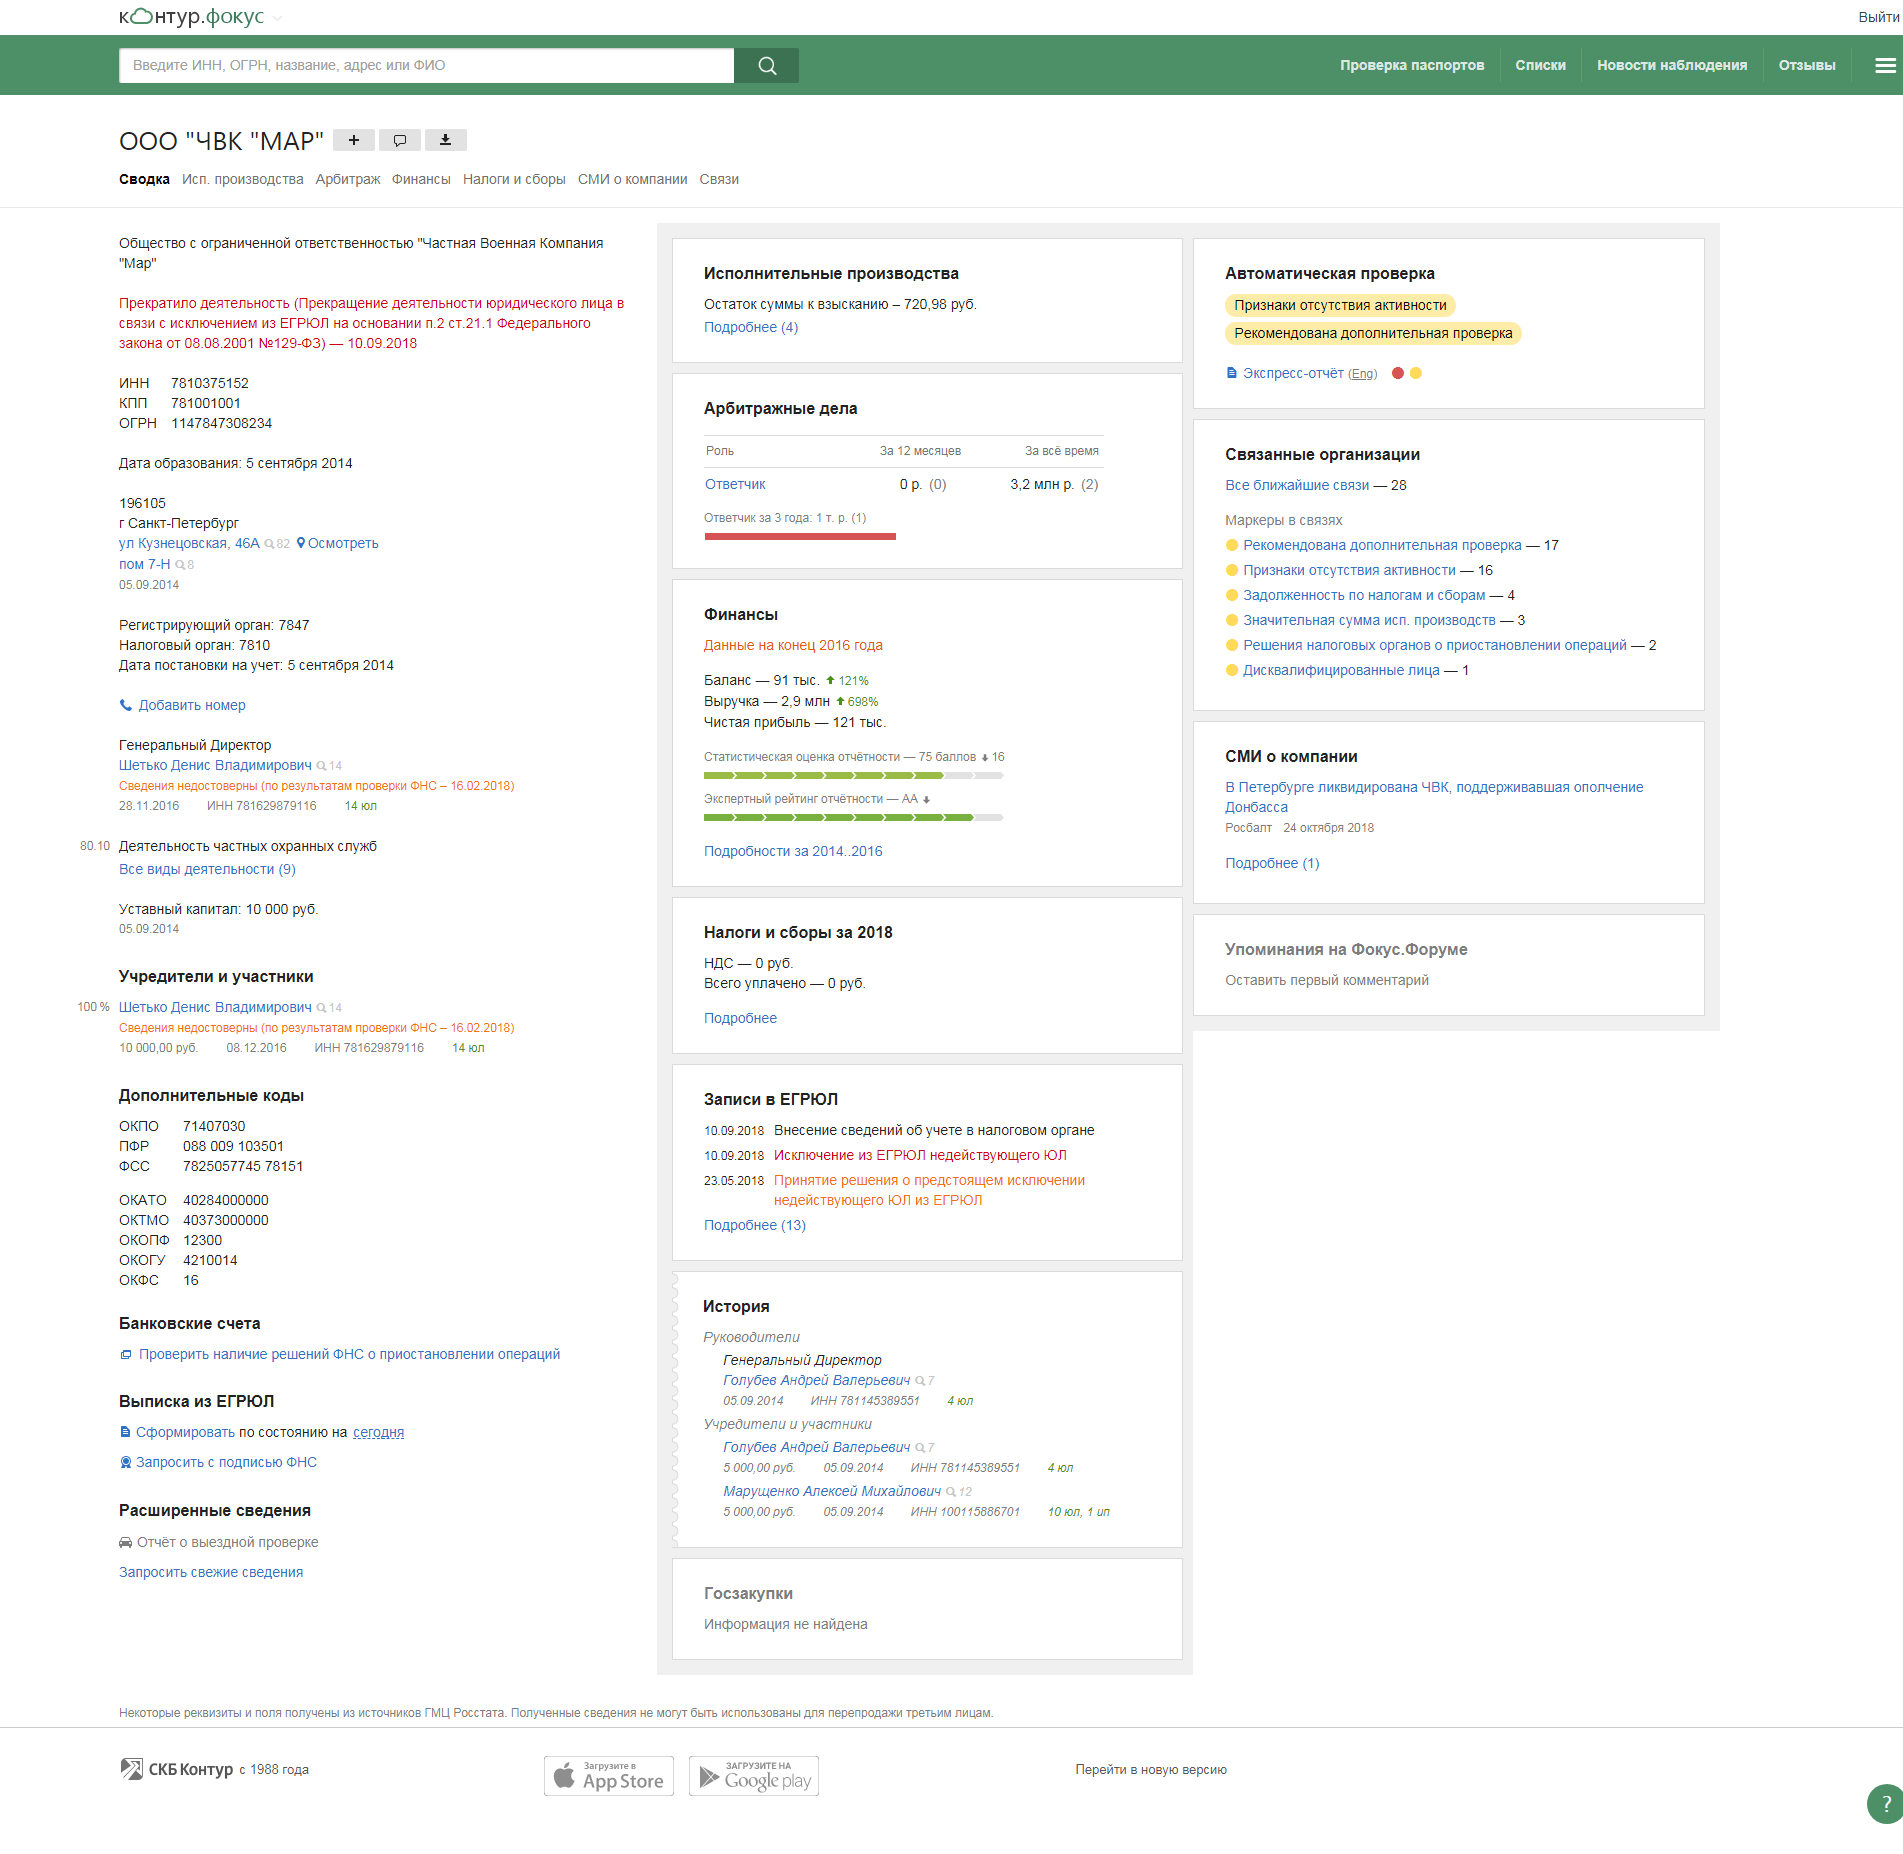Image resolution: width=1903 pixels, height=1854 pixels.
Task: Switch to the СМИ о компании tab
Action: [x=633, y=179]
